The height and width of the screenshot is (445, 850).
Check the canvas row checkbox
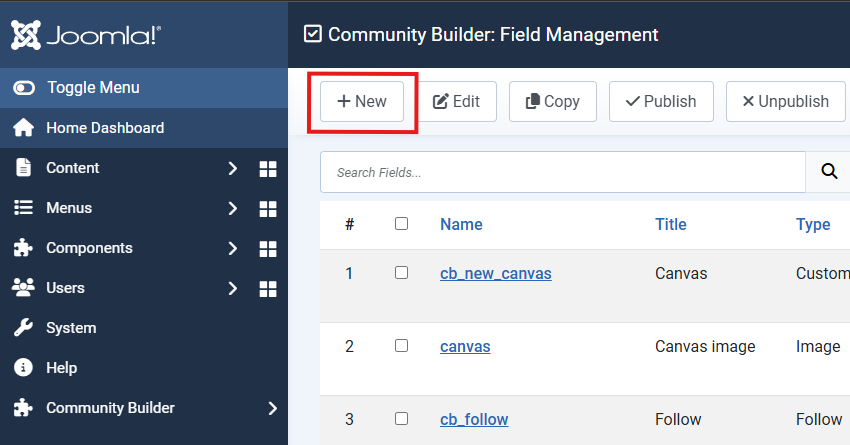click(401, 346)
